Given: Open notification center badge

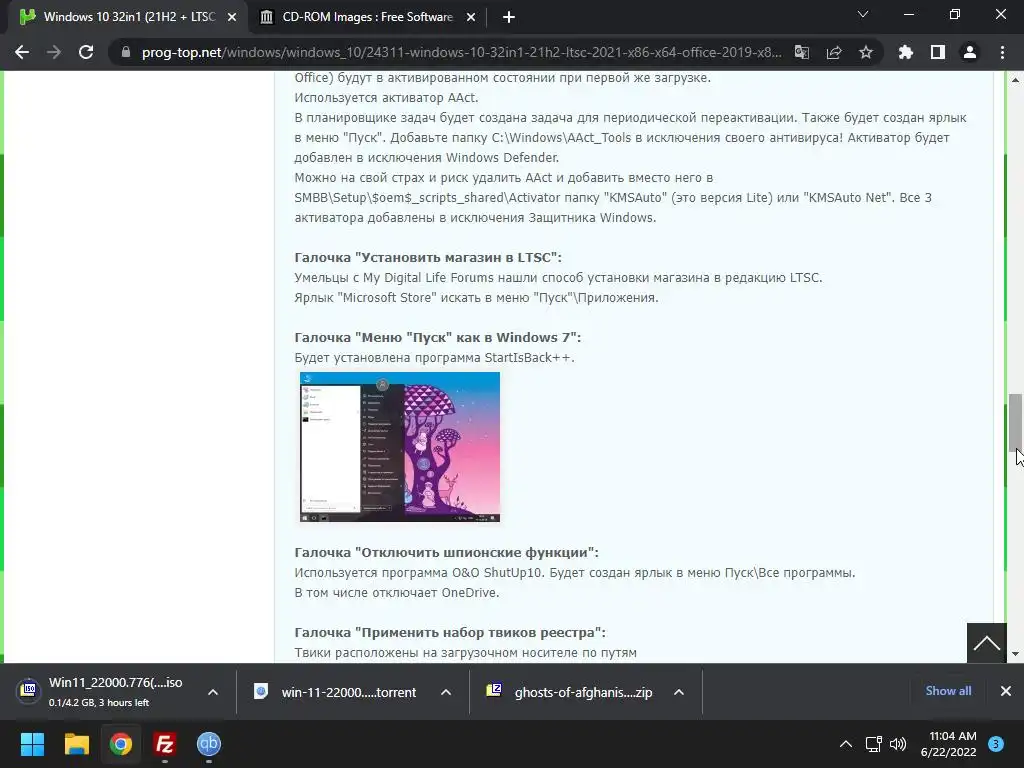Looking at the screenshot, I should click(996, 744).
